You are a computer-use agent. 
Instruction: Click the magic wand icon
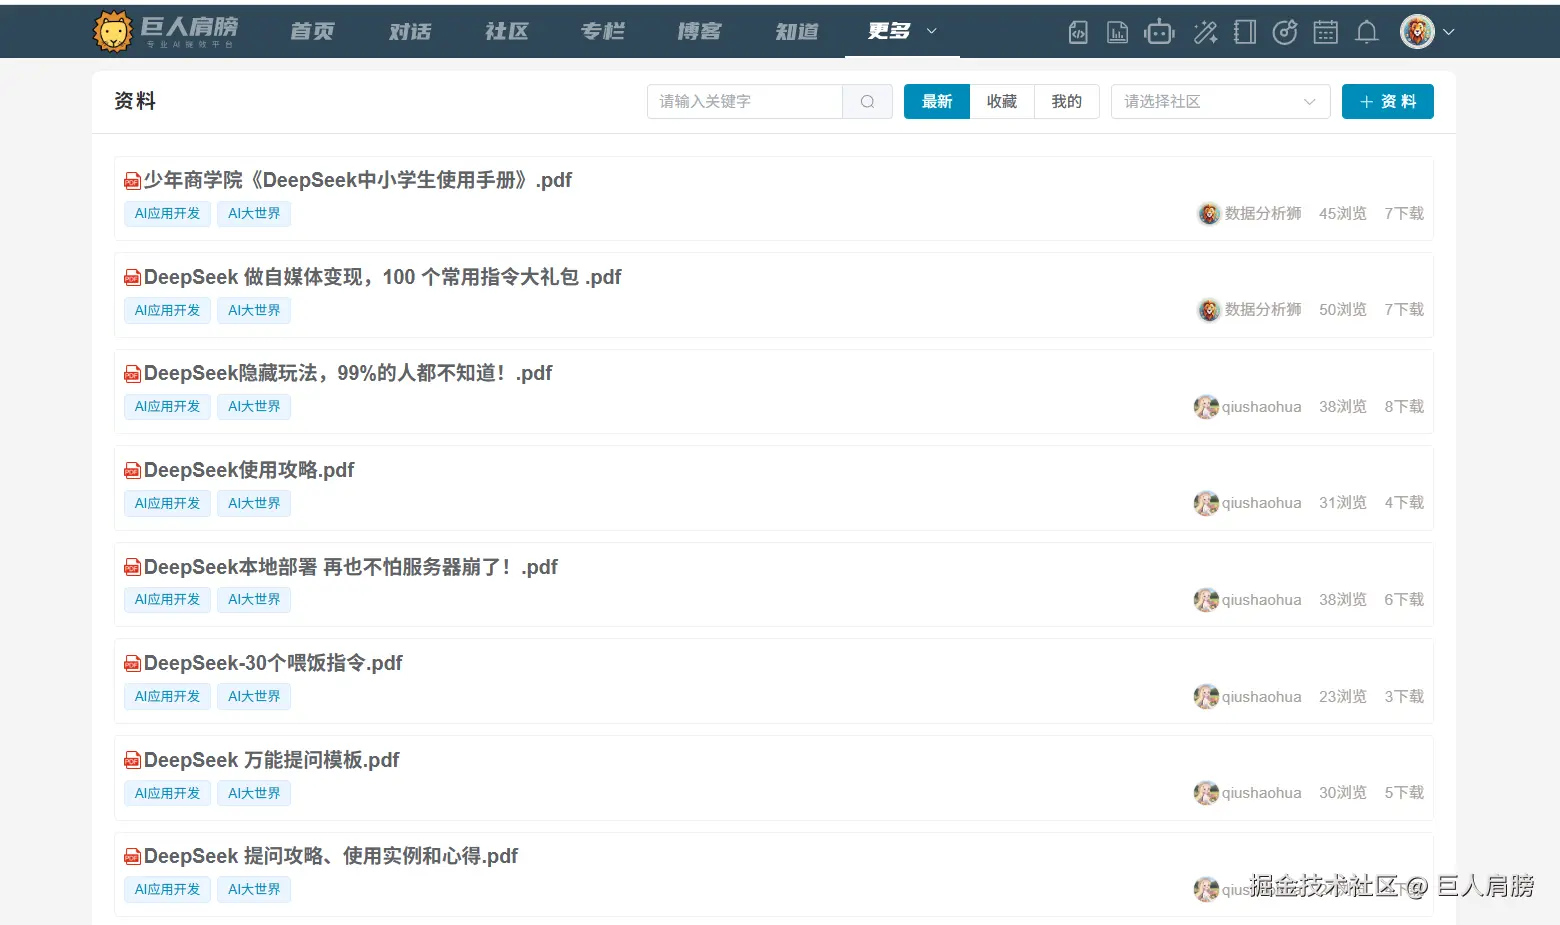pyautogui.click(x=1205, y=32)
